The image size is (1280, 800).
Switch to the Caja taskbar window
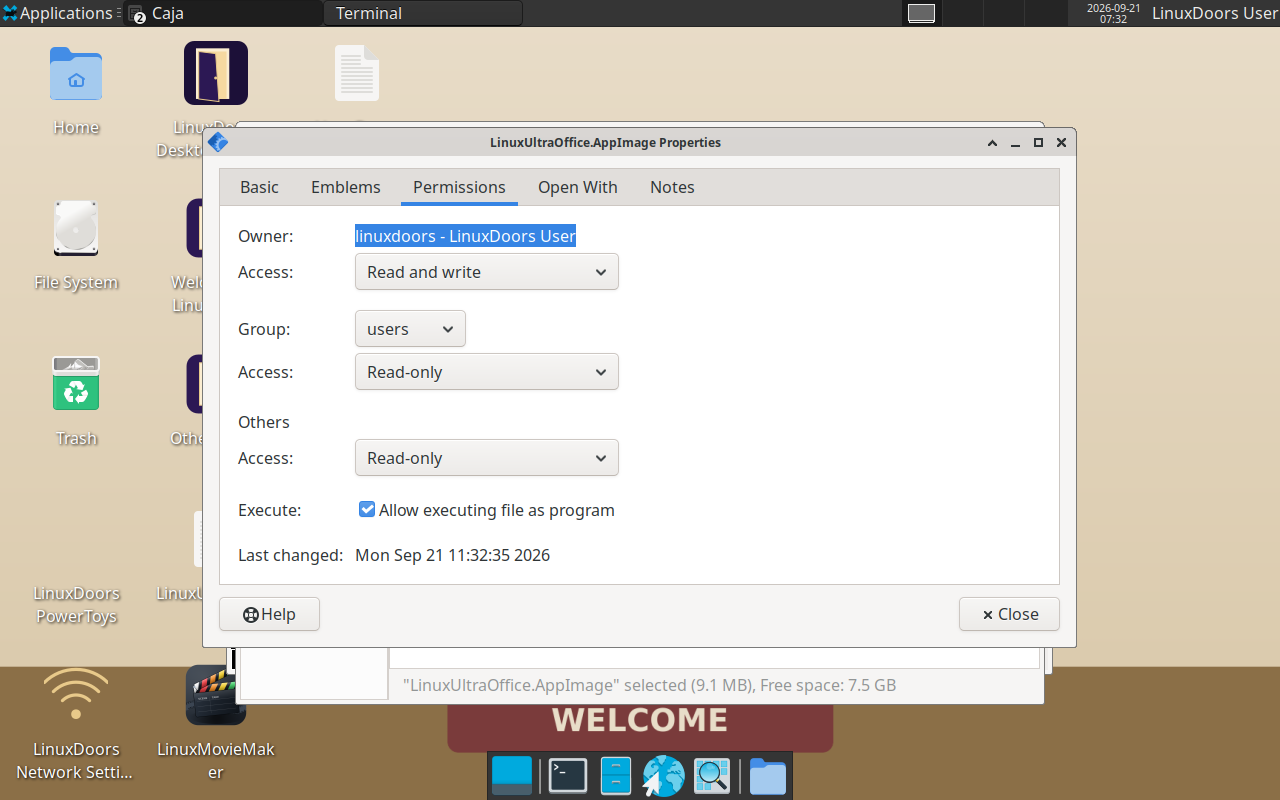click(222, 13)
